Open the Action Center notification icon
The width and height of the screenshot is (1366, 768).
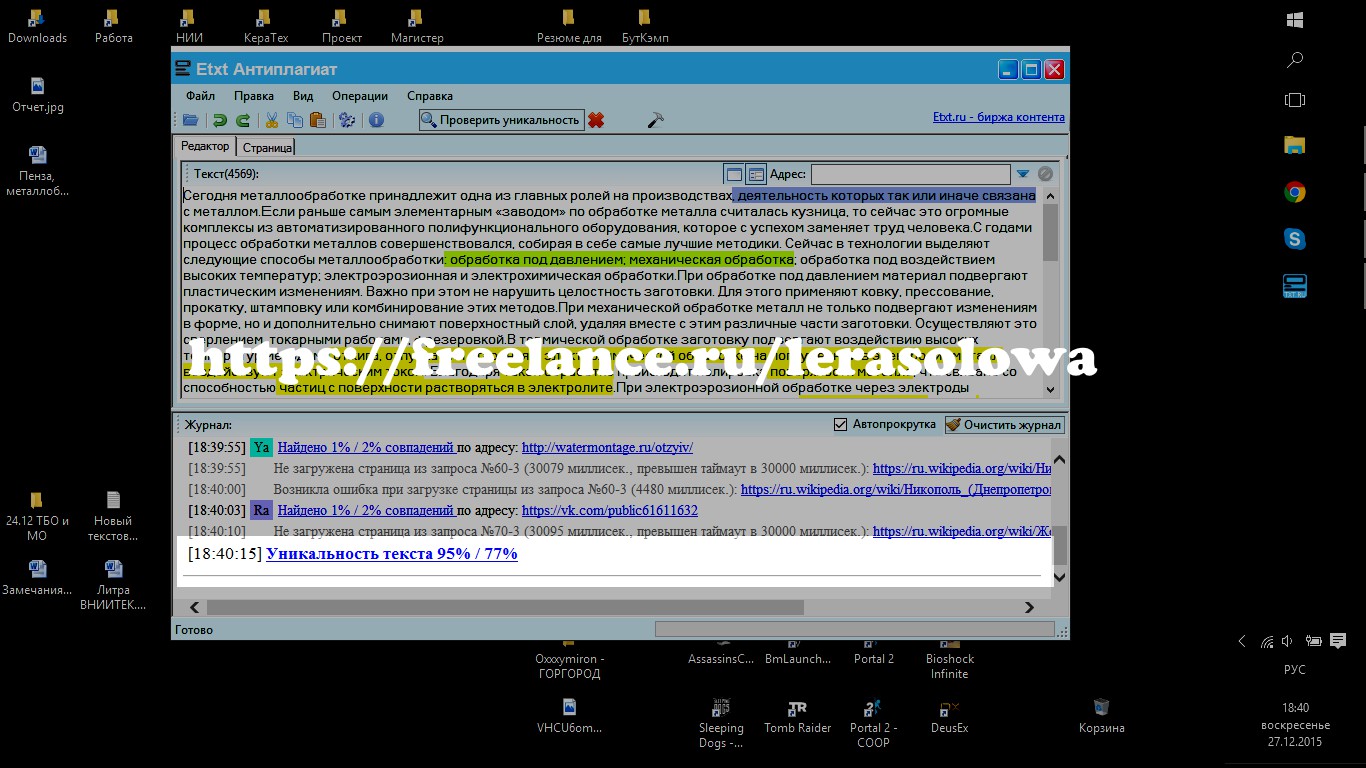tap(1338, 641)
